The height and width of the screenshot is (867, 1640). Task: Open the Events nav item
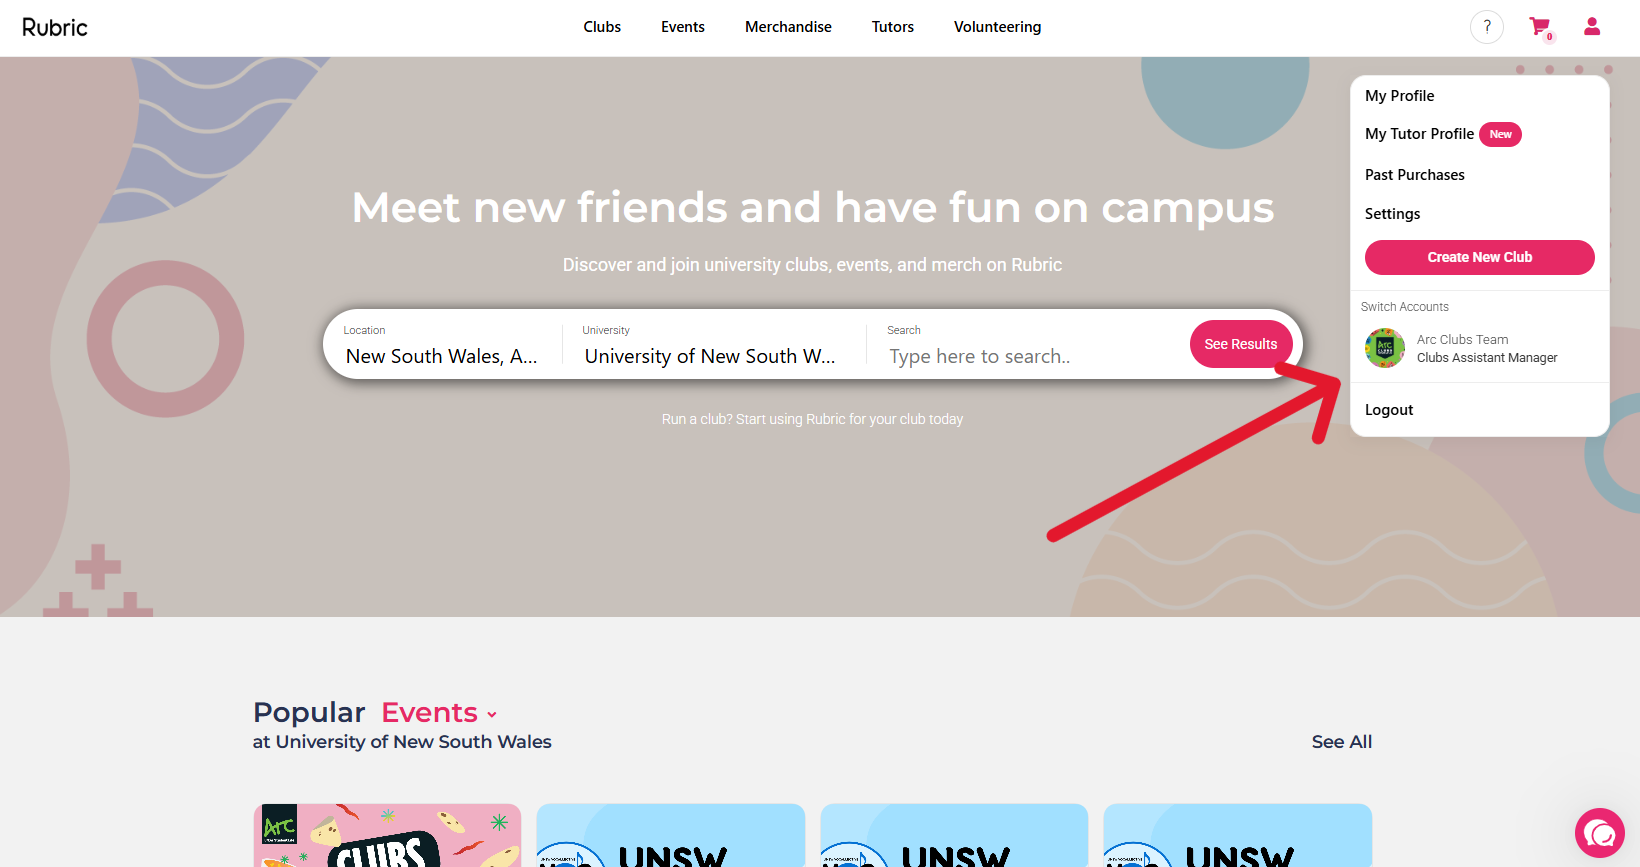pos(683,27)
